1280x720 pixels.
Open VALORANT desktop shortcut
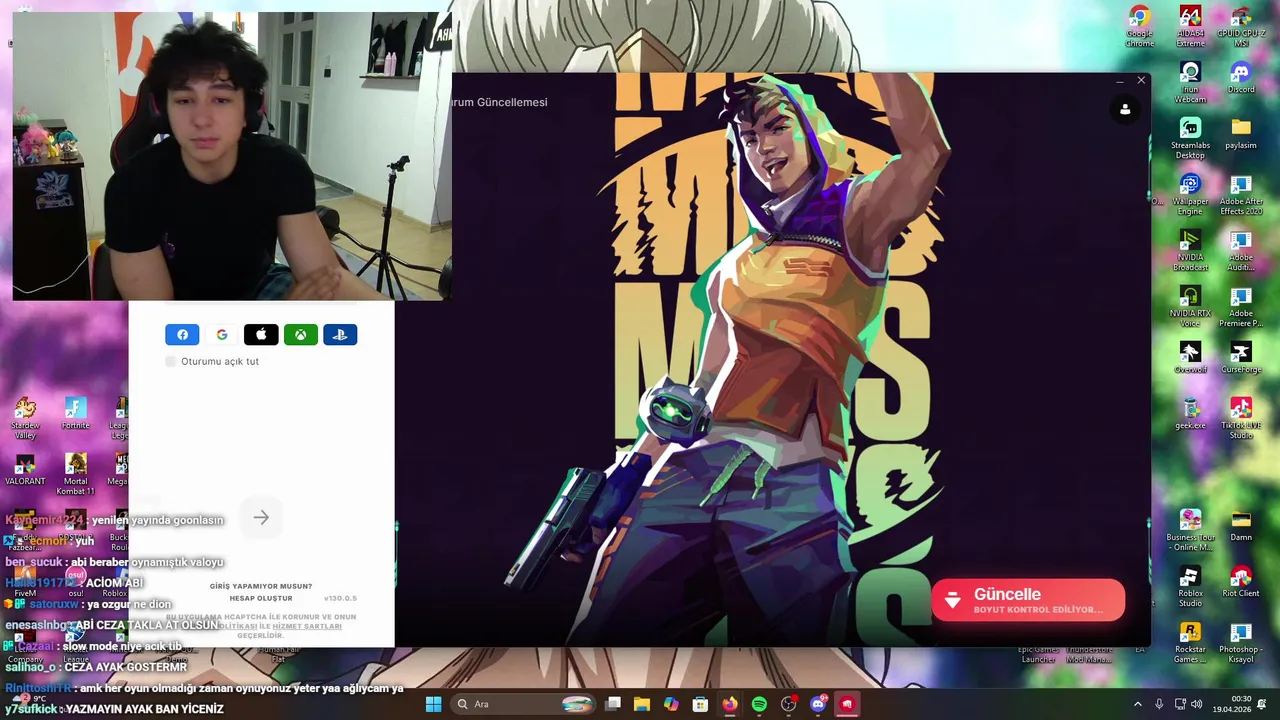pos(25,470)
